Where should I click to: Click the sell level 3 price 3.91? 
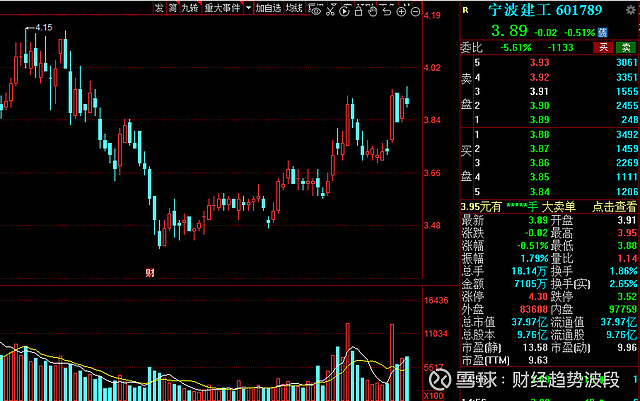540,91
